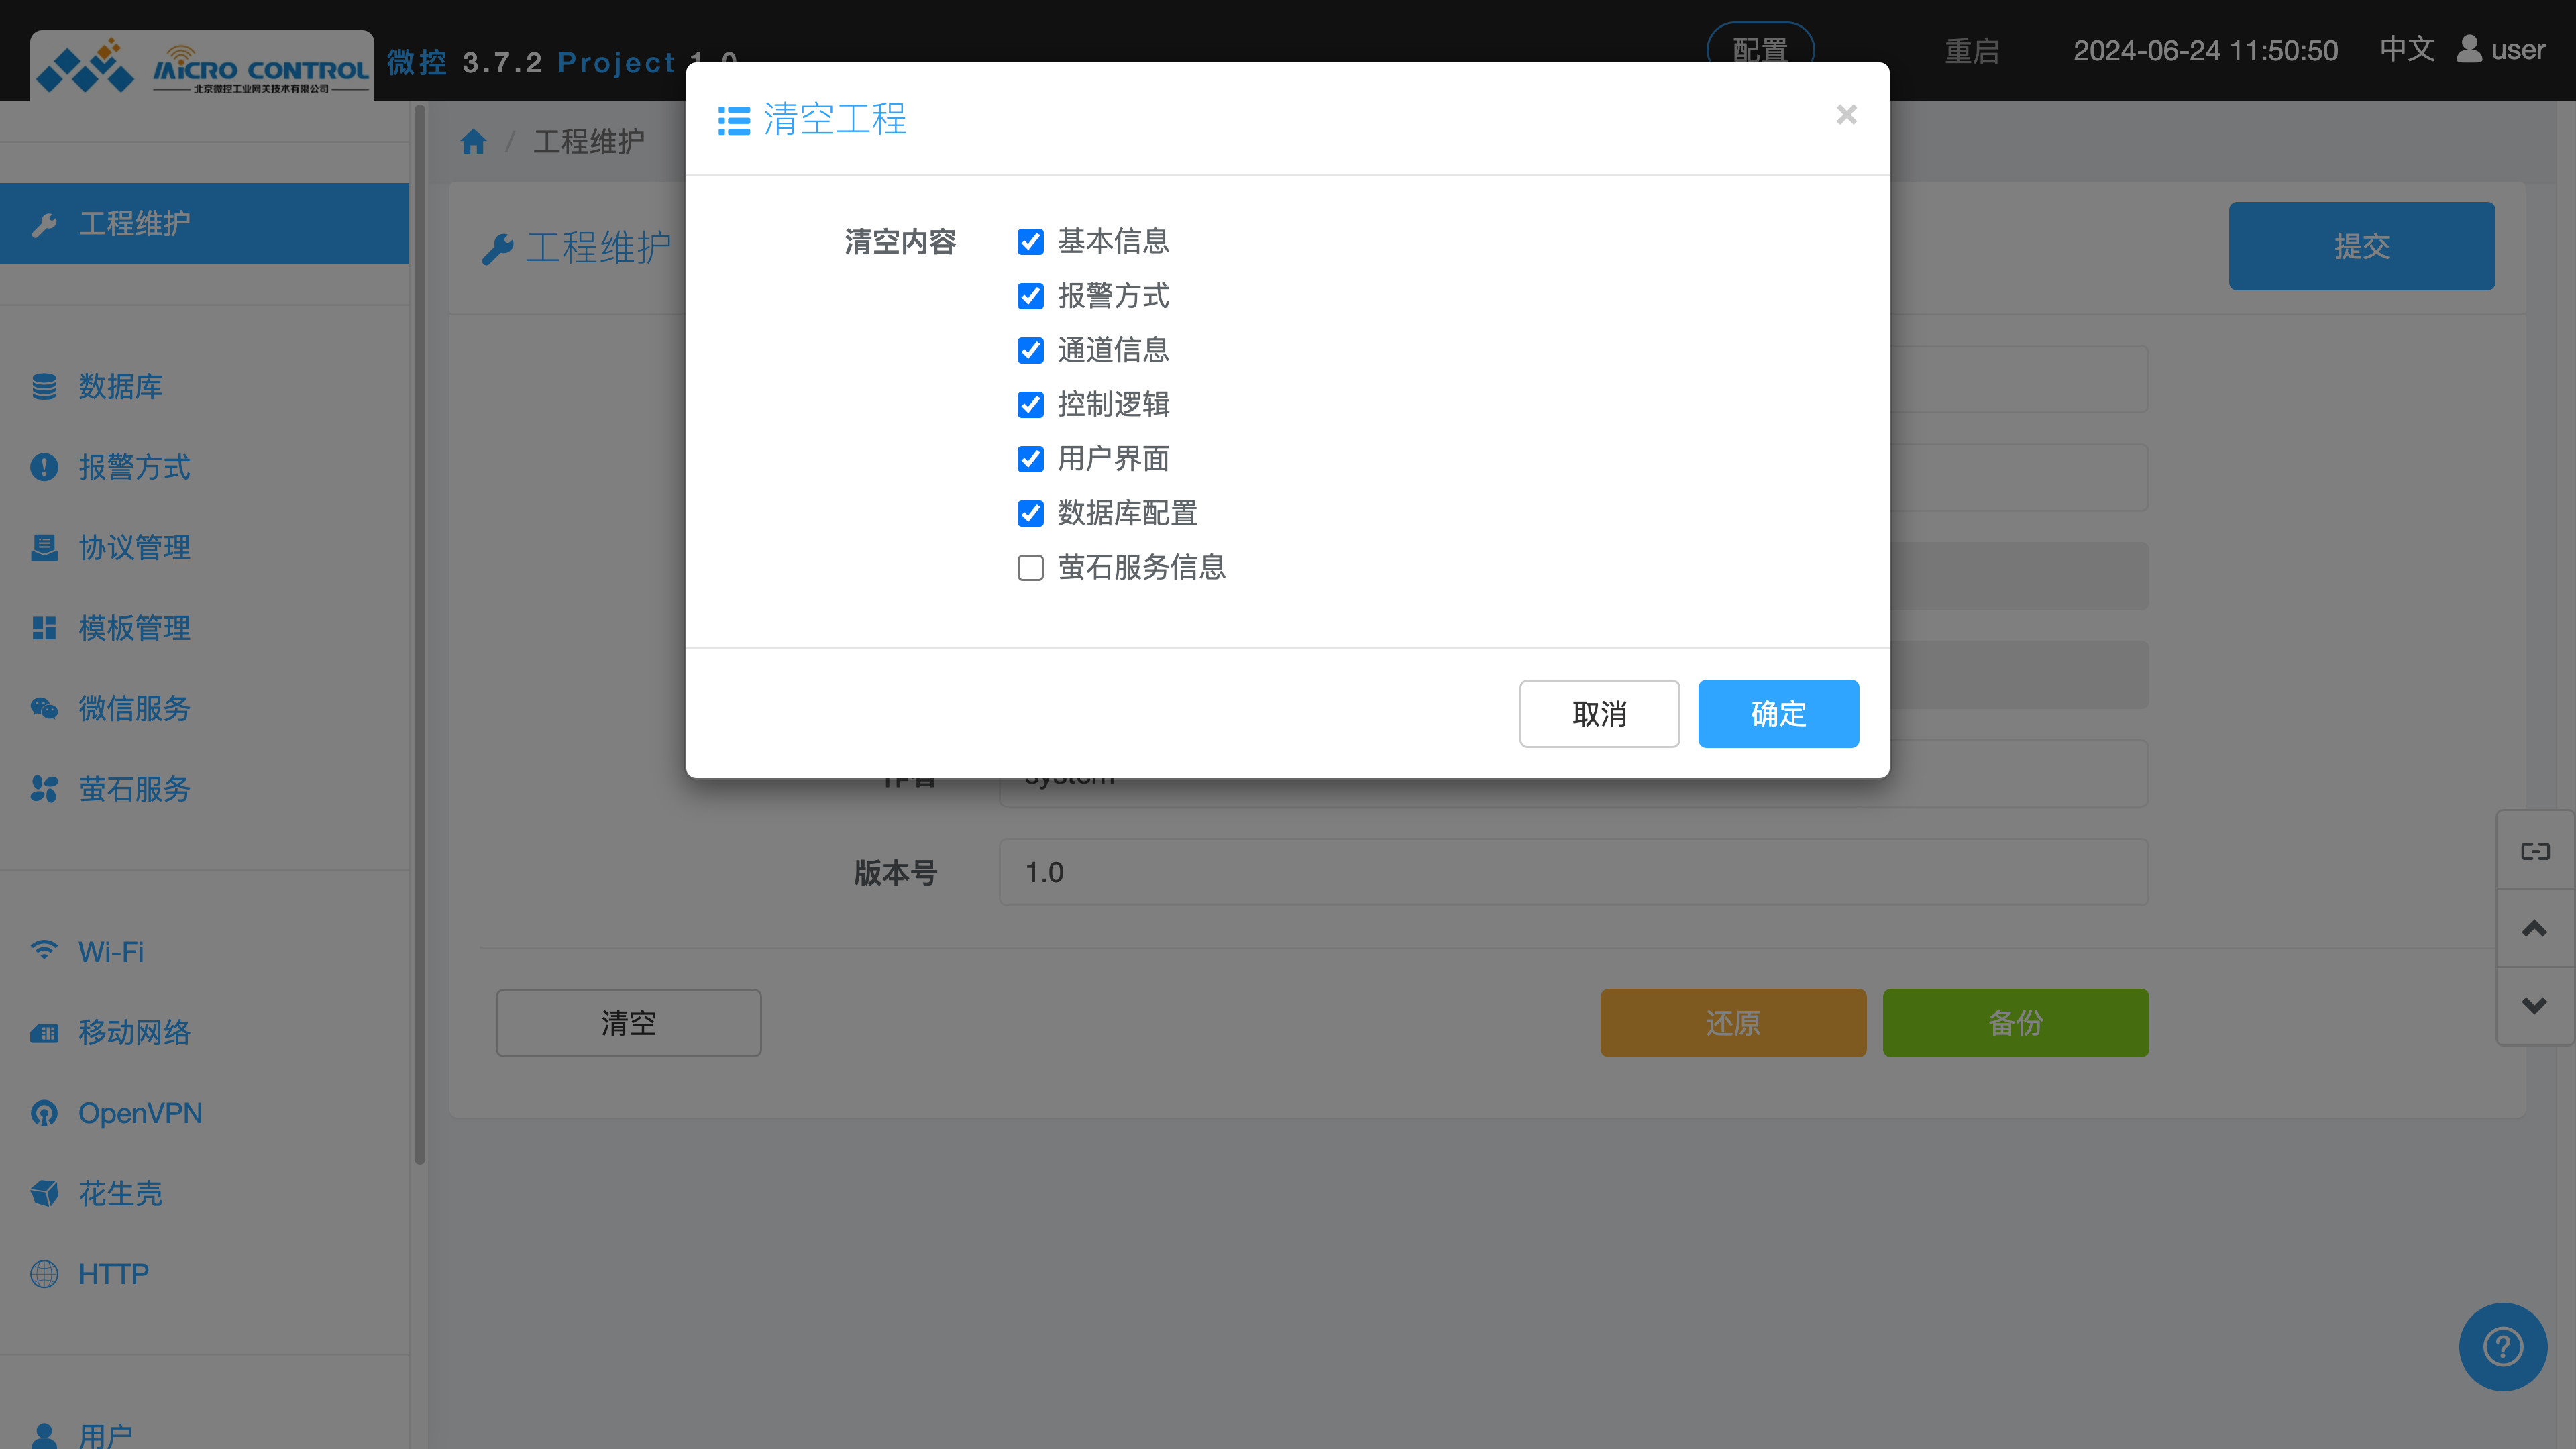Click the 模板管理 grid icon
This screenshot has height=1449, width=2576.
pyautogui.click(x=44, y=628)
